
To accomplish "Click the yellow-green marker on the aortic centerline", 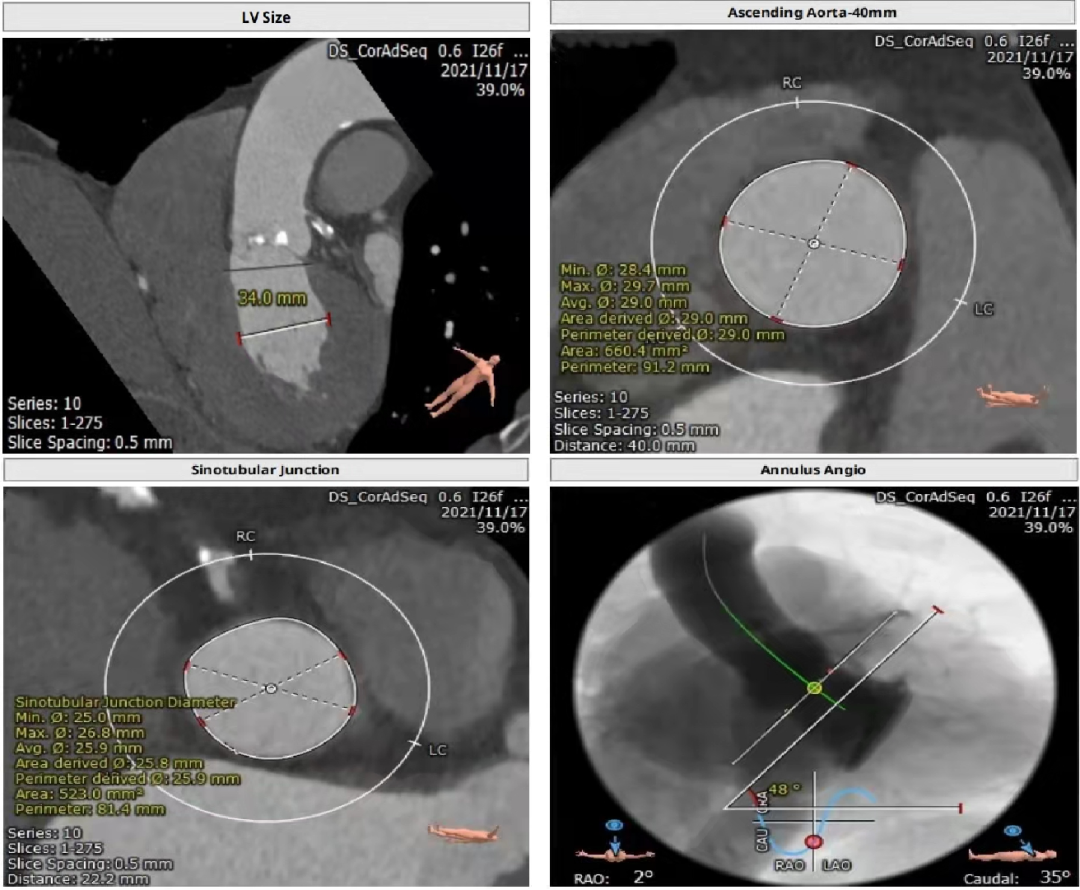I will pyautogui.click(x=814, y=687).
